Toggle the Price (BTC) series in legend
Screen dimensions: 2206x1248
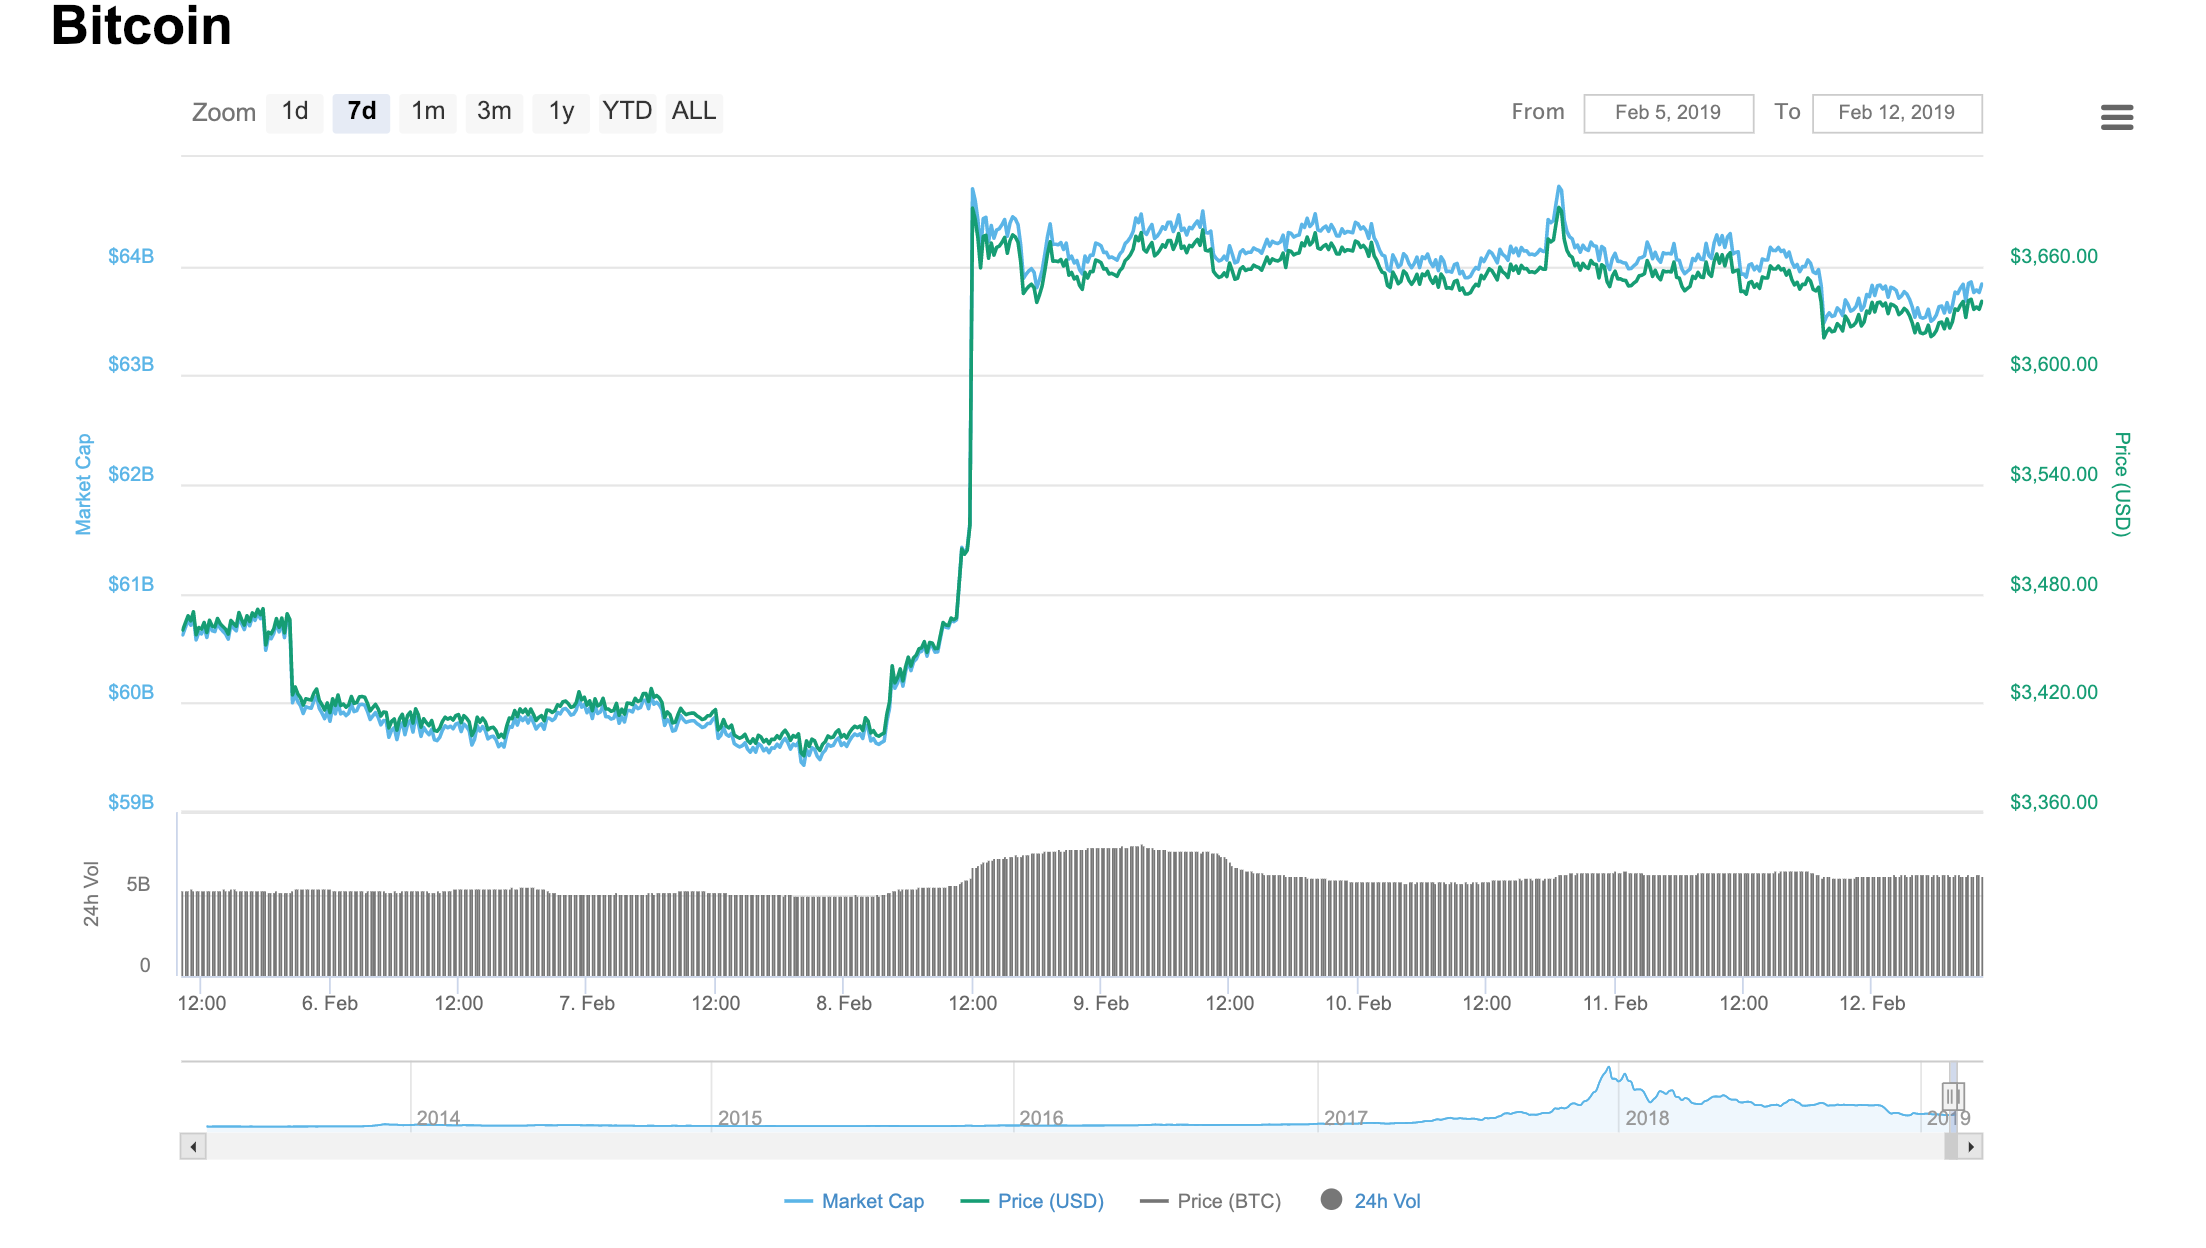tap(1210, 1201)
